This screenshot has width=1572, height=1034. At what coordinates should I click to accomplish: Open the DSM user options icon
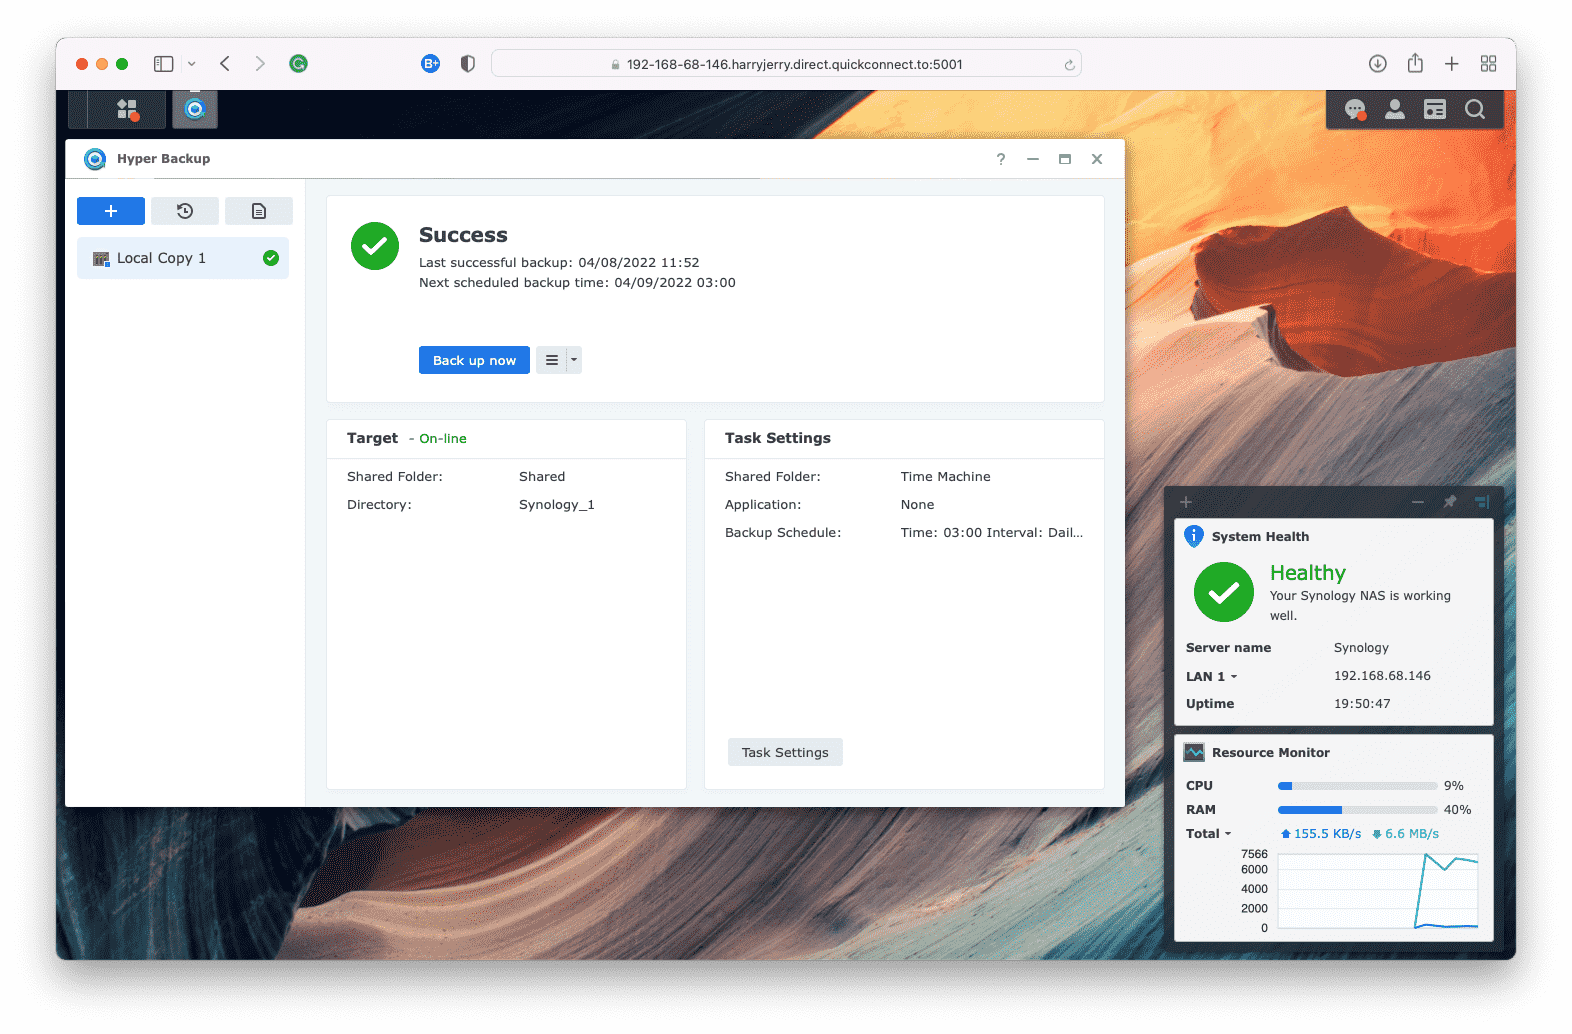click(x=1395, y=110)
